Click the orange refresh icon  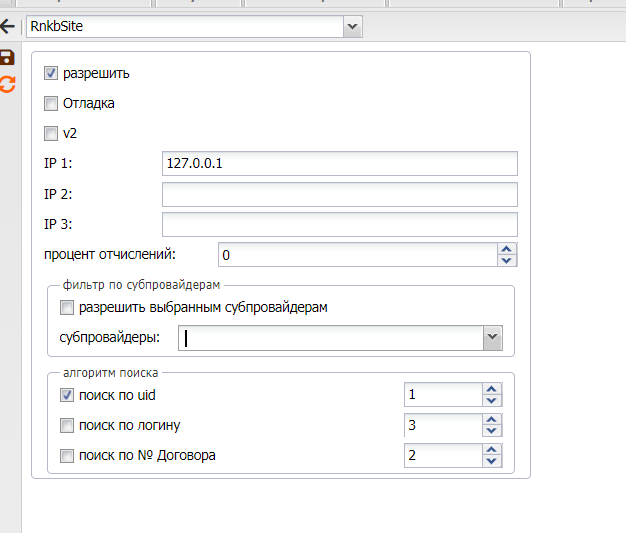pyautogui.click(x=8, y=84)
